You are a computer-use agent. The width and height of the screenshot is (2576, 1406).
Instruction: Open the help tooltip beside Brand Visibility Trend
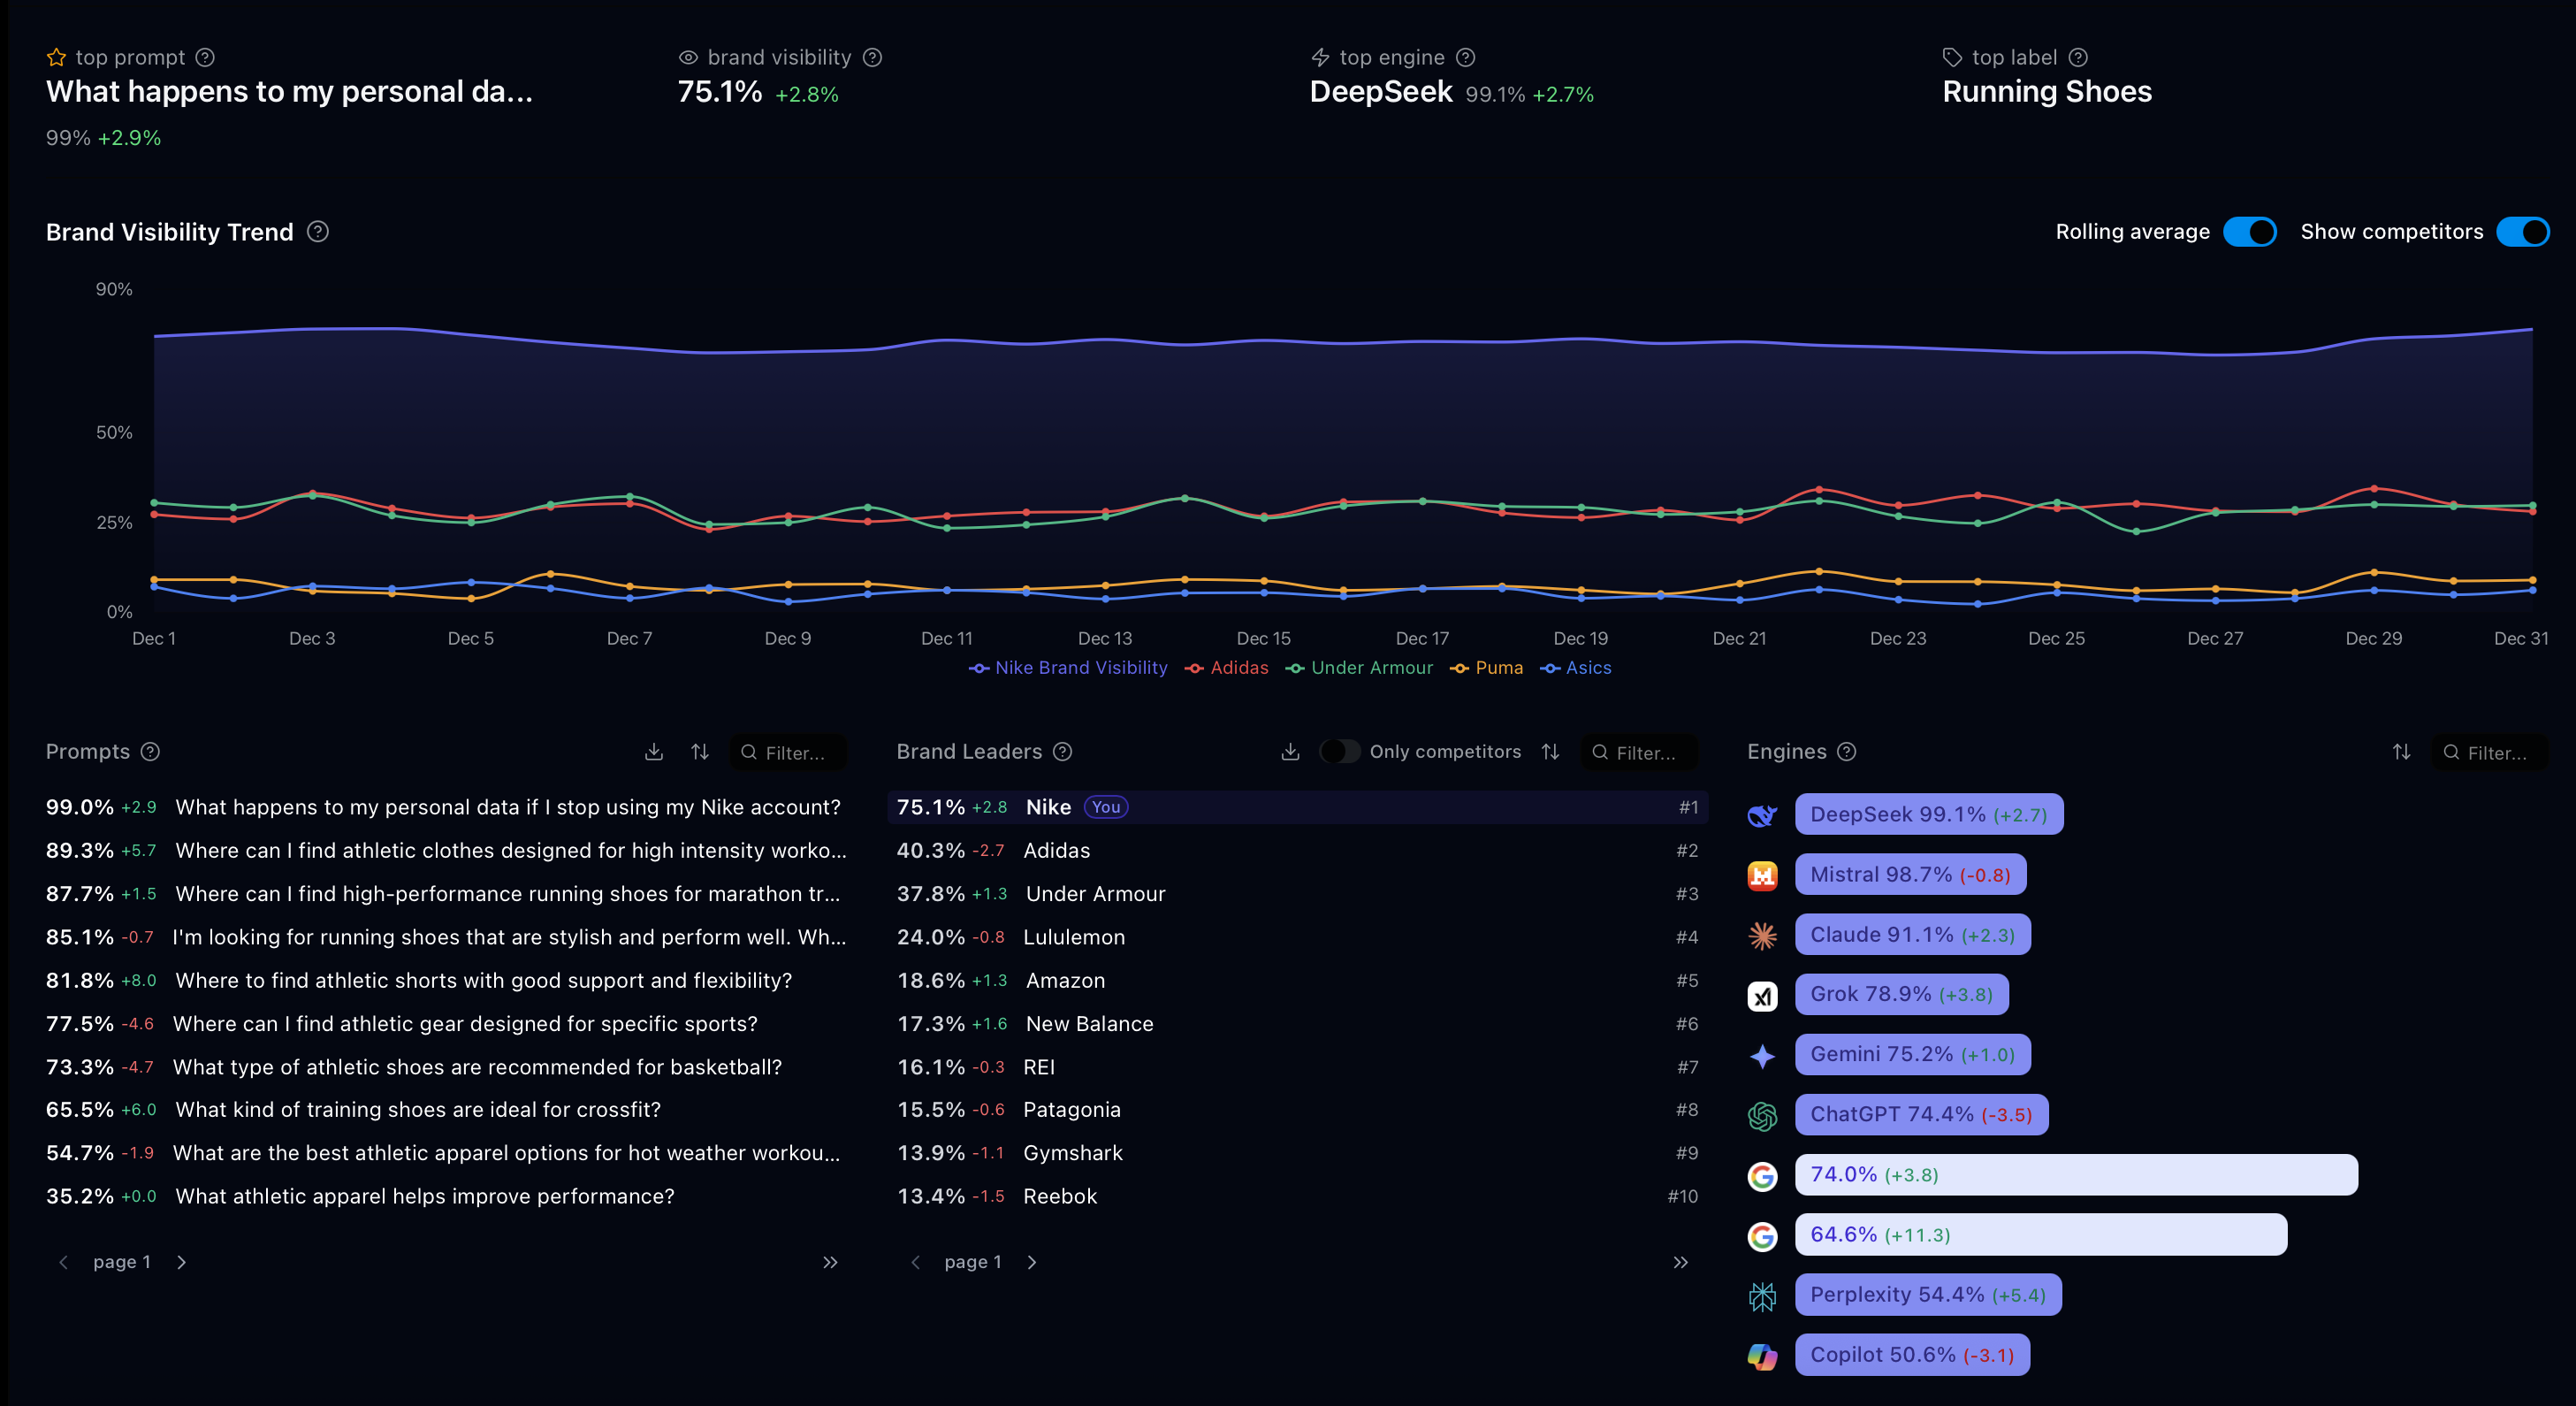[x=317, y=231]
